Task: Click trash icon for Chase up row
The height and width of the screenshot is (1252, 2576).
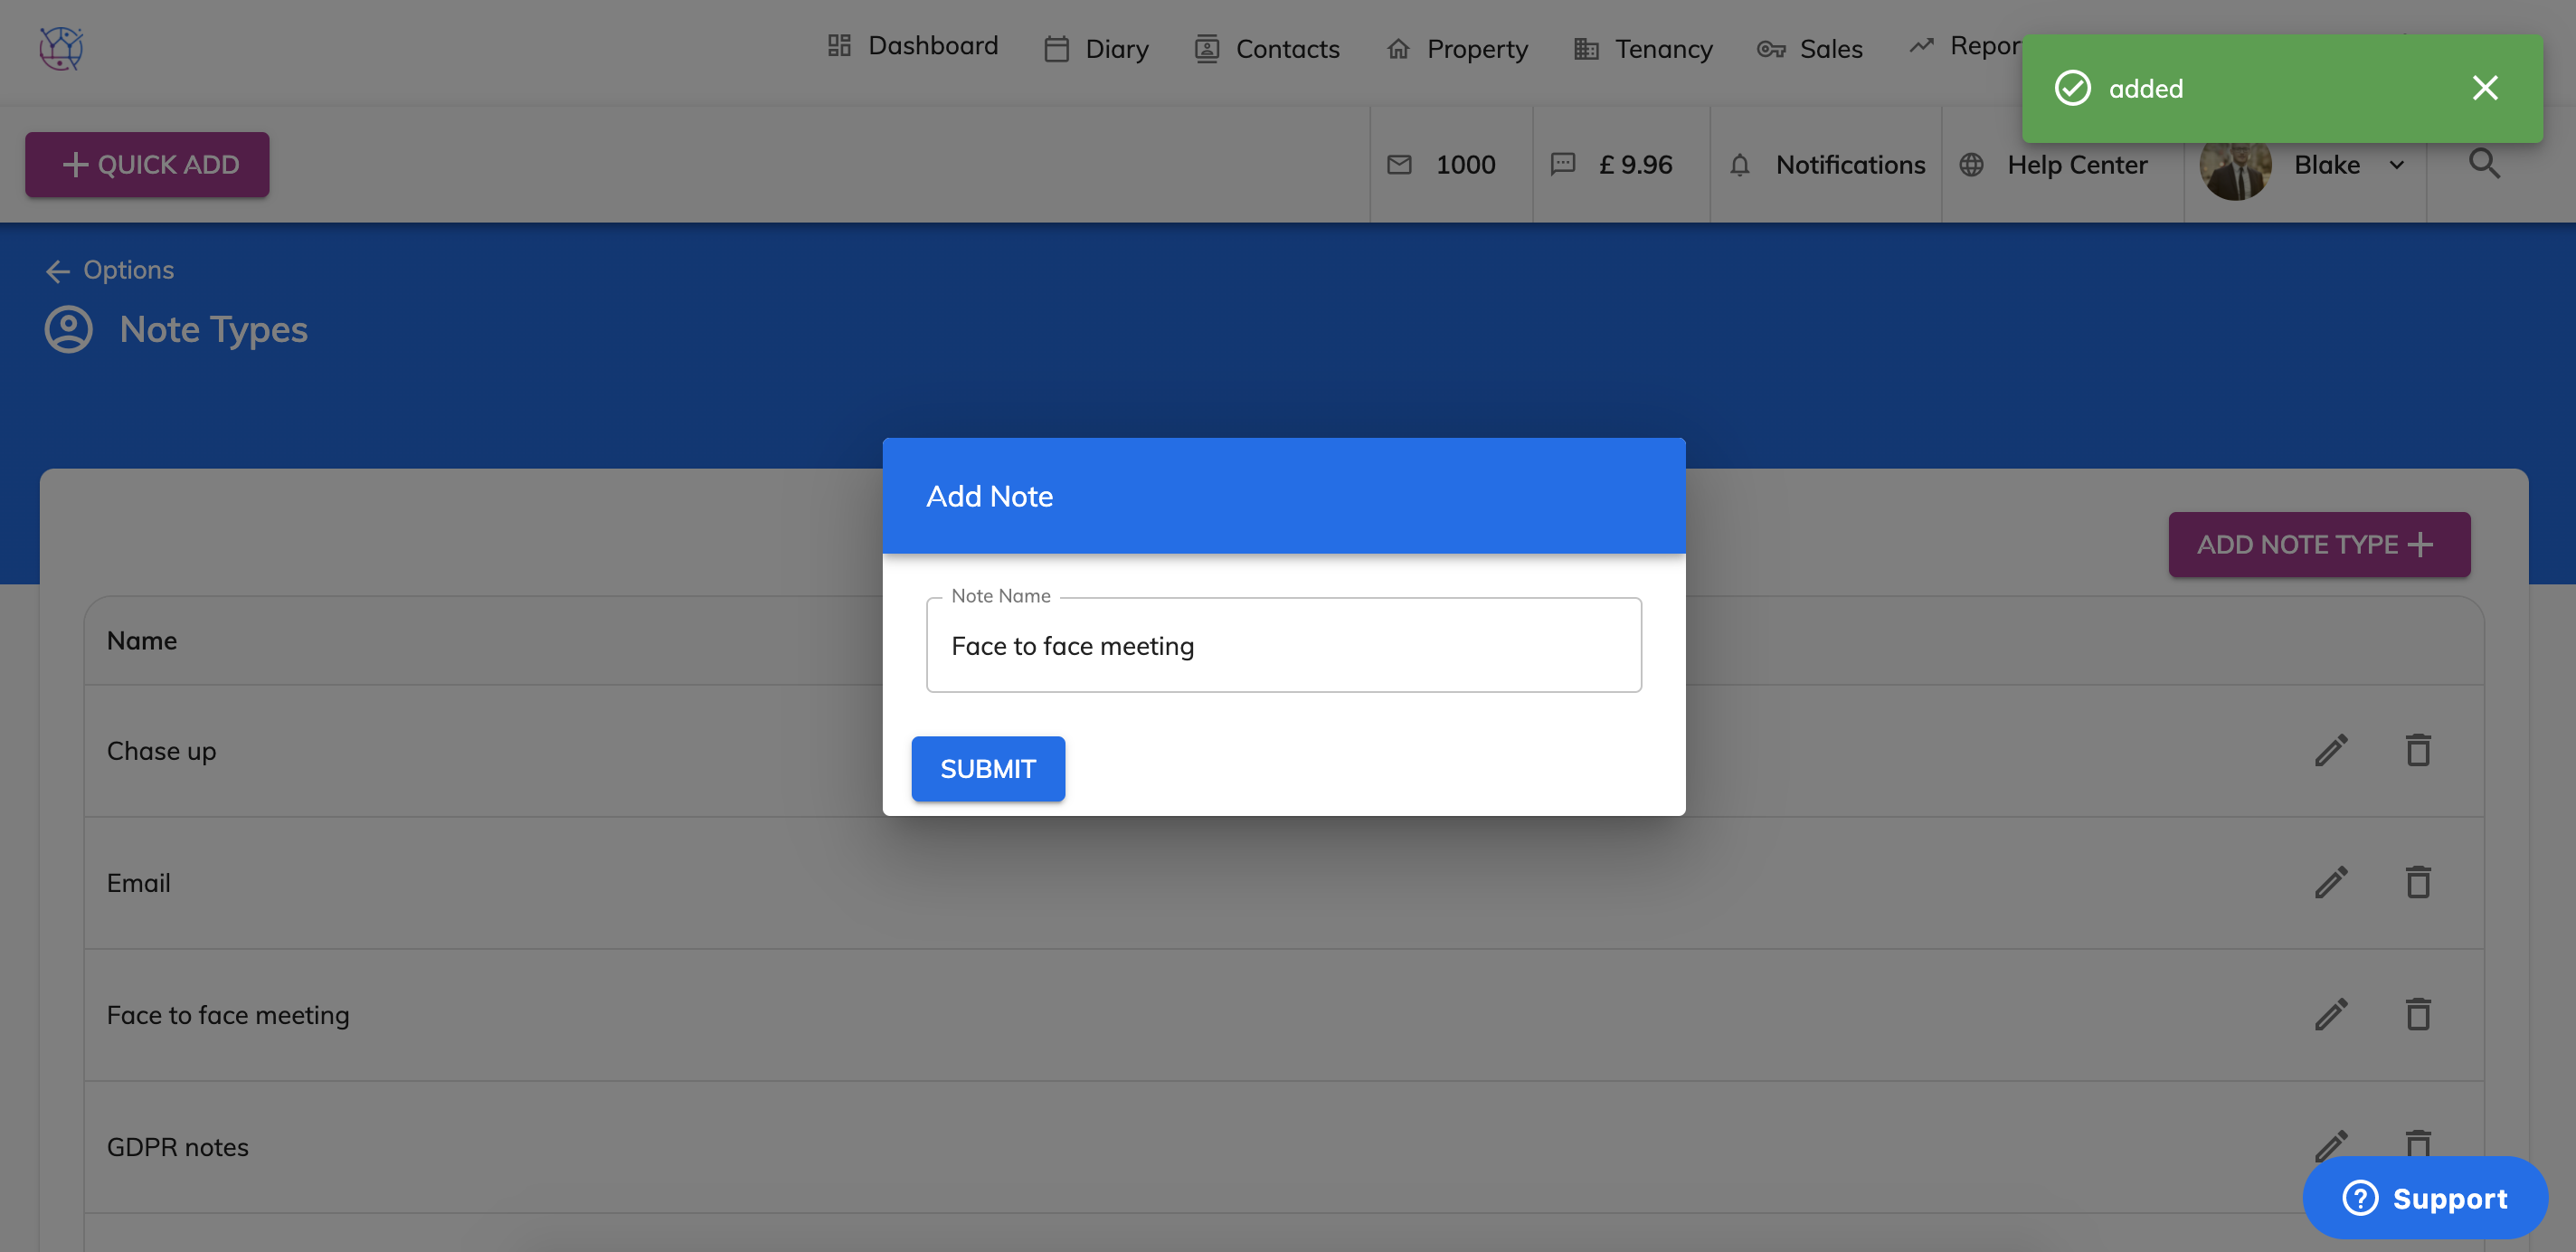Action: [2417, 750]
